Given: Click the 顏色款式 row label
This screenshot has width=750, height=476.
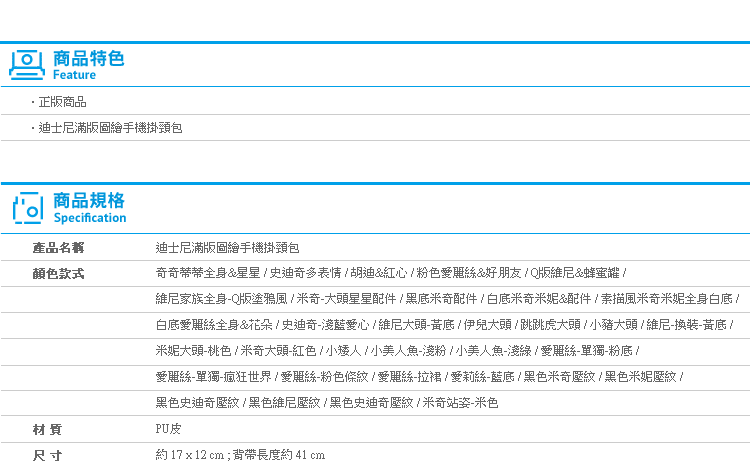Looking at the screenshot, I should [x=58, y=274].
